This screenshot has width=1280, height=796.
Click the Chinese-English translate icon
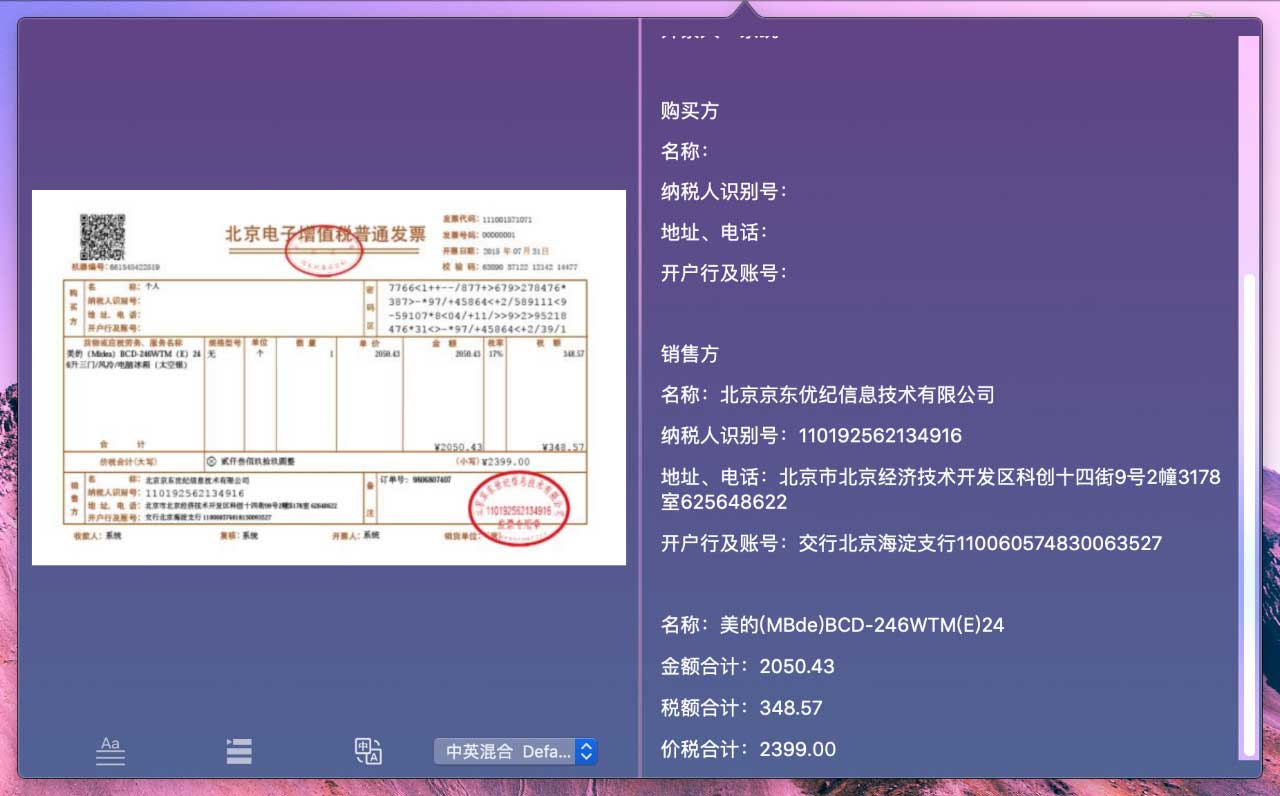point(368,751)
